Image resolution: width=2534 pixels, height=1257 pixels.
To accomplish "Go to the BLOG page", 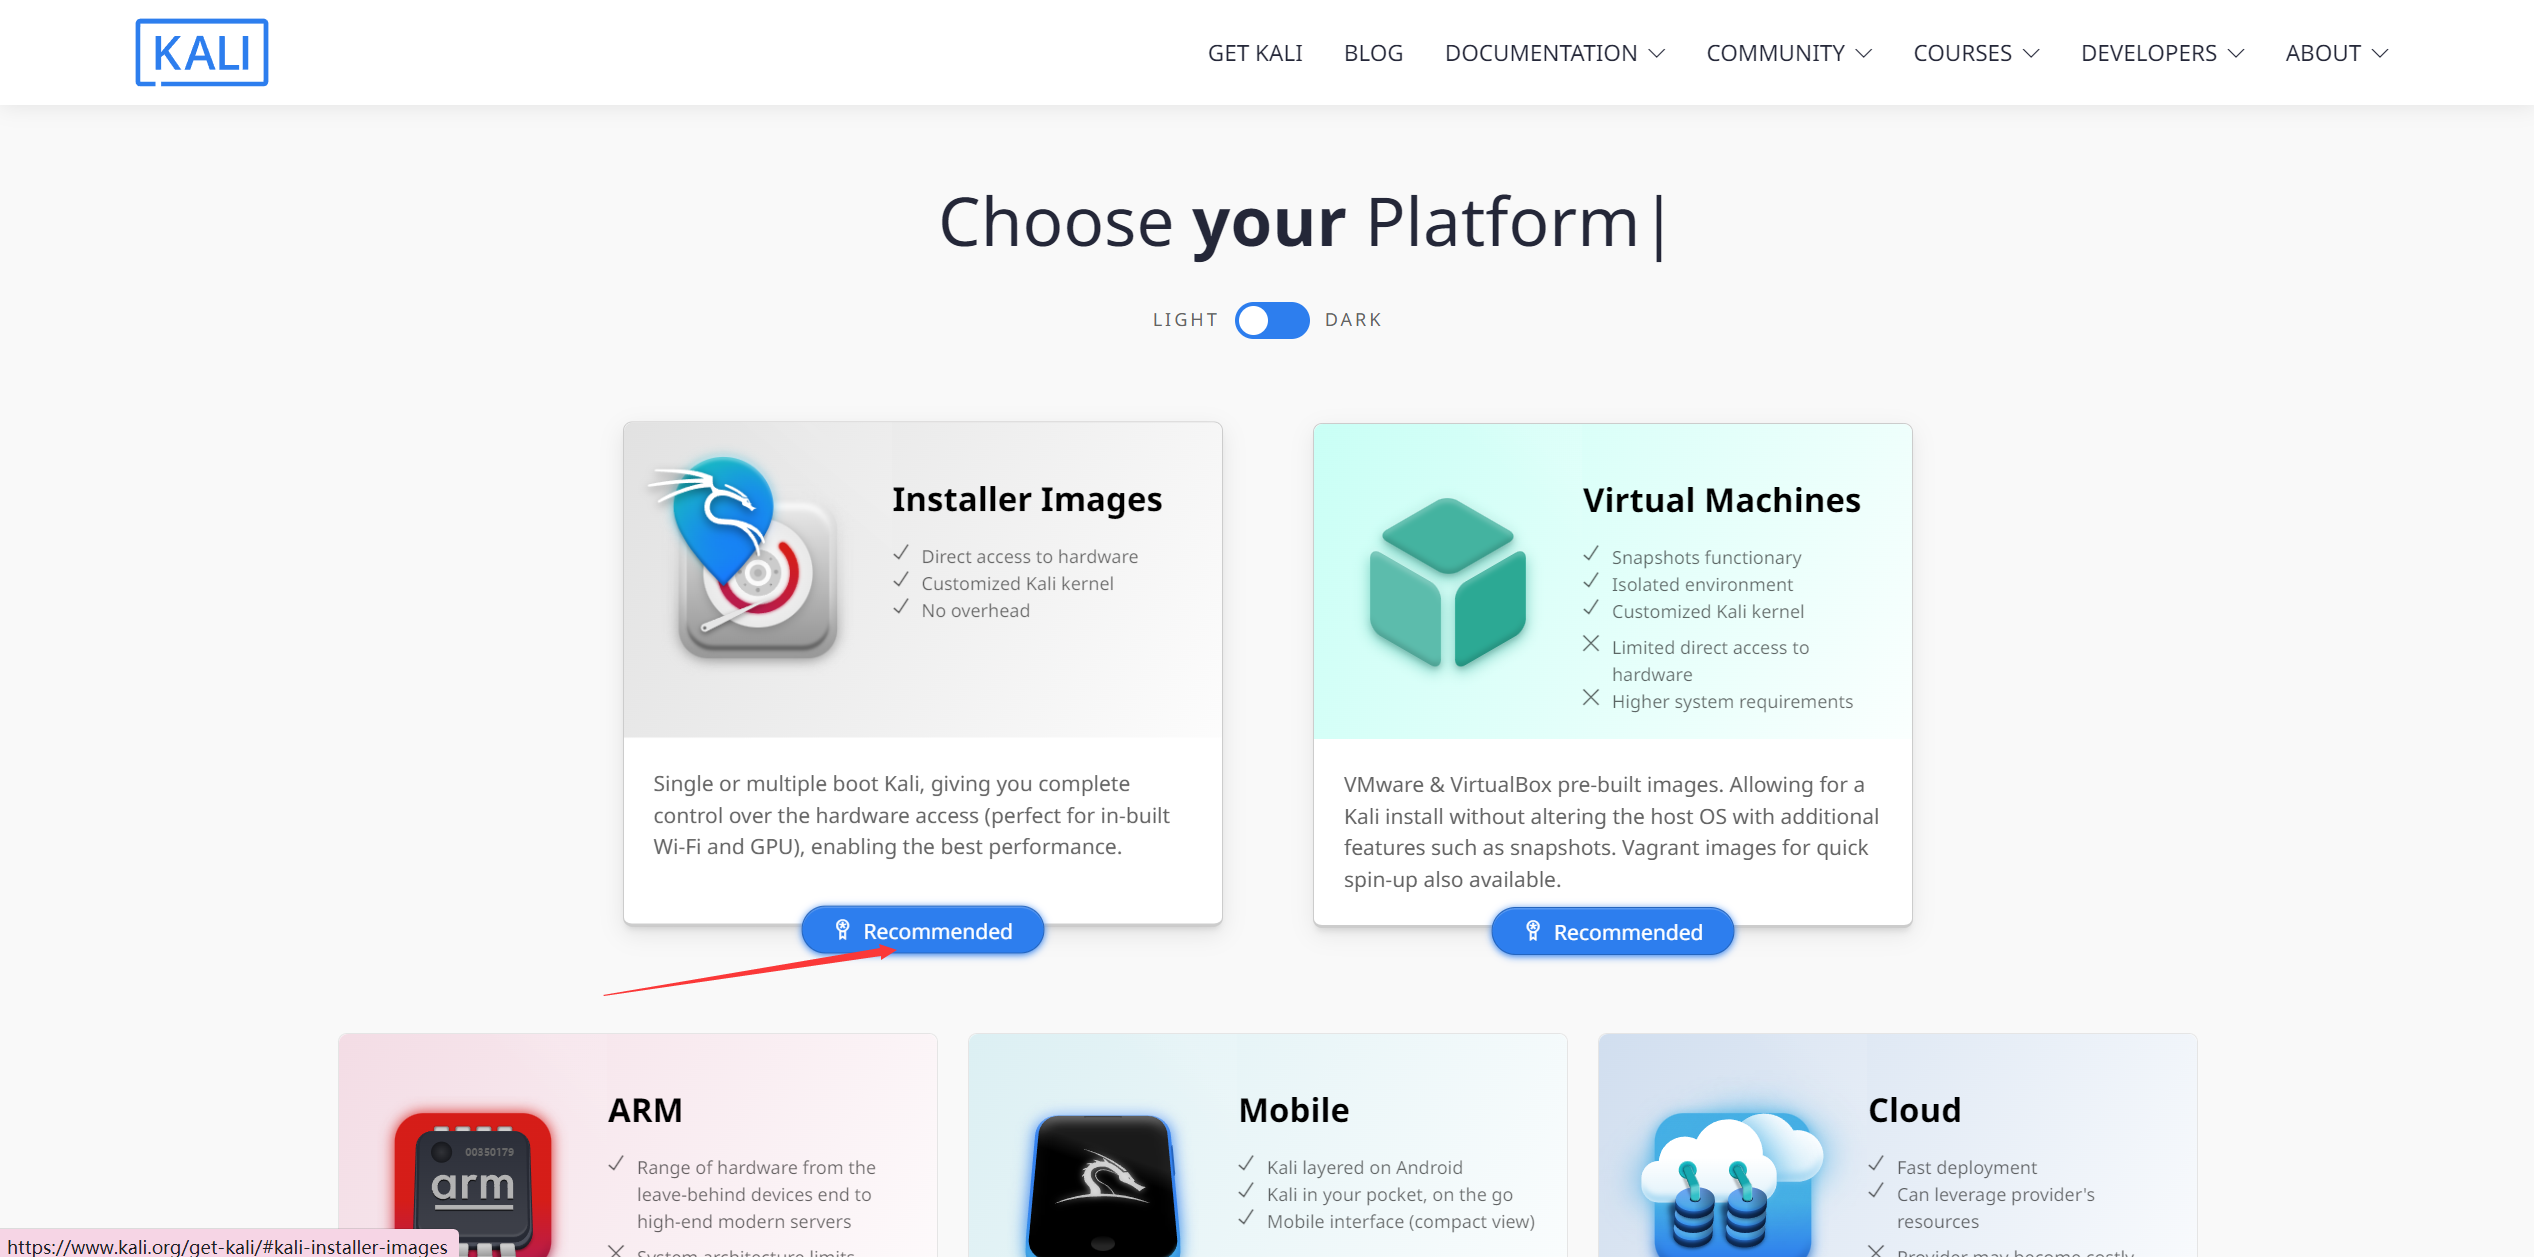I will tap(1373, 53).
